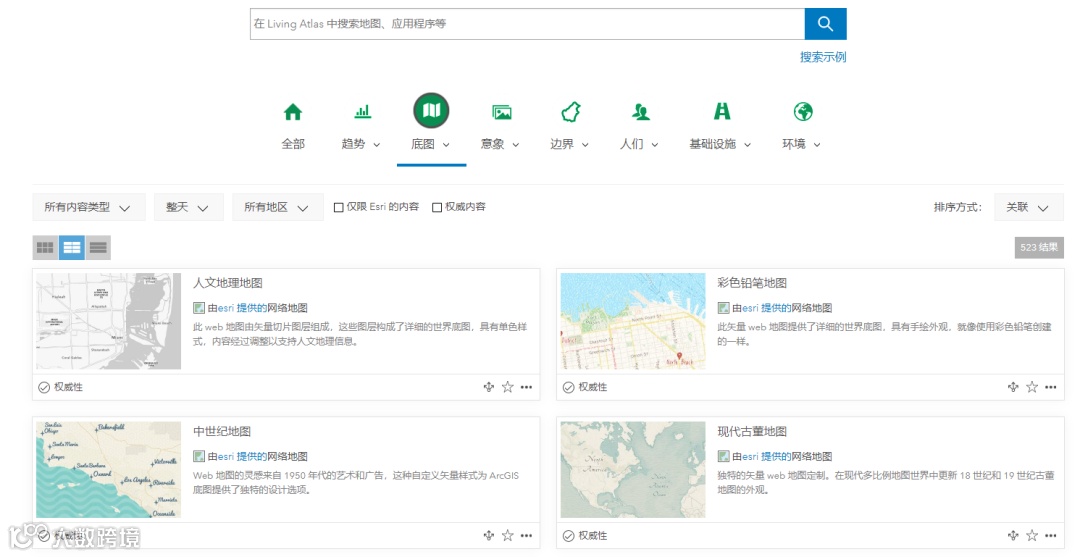Open the 搜索示例 link
1080x557 pixels.
(823, 57)
